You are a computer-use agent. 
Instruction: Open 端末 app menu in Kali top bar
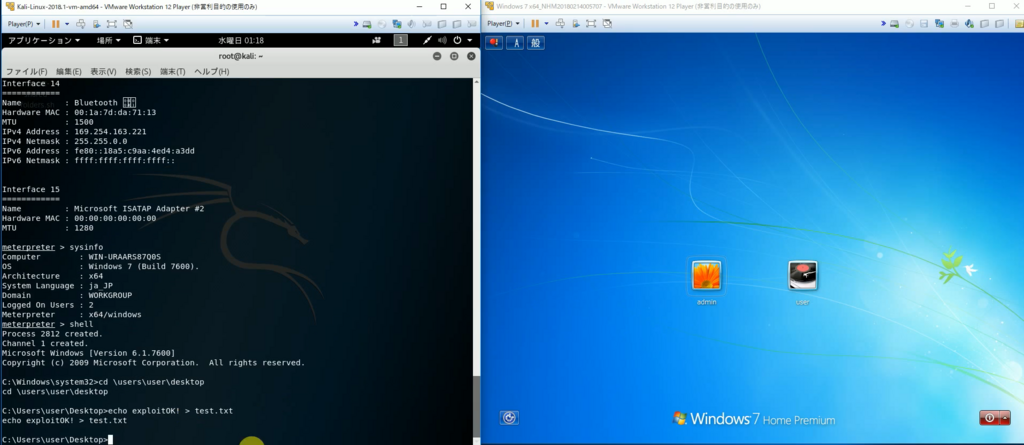151,41
